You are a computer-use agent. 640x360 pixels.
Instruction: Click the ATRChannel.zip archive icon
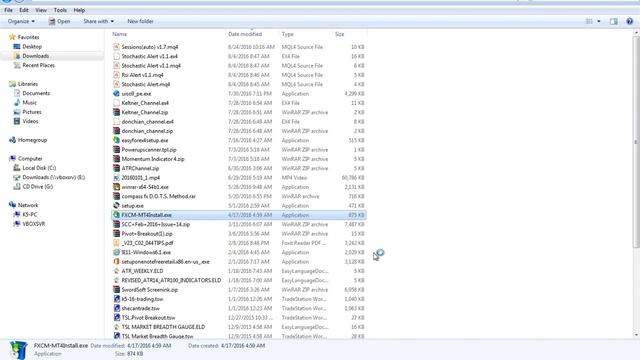[x=116, y=168]
